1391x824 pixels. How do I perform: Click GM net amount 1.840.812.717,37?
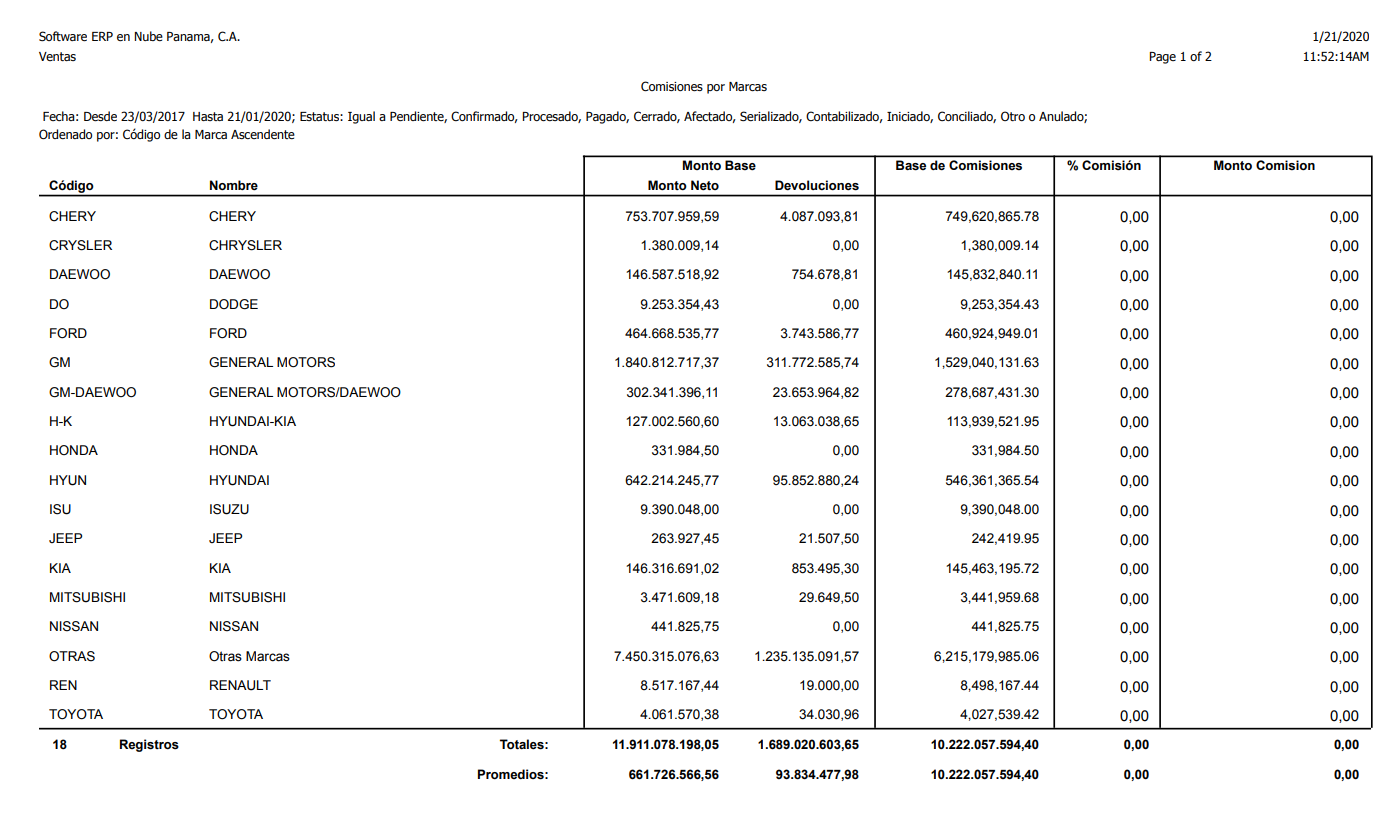coord(667,363)
